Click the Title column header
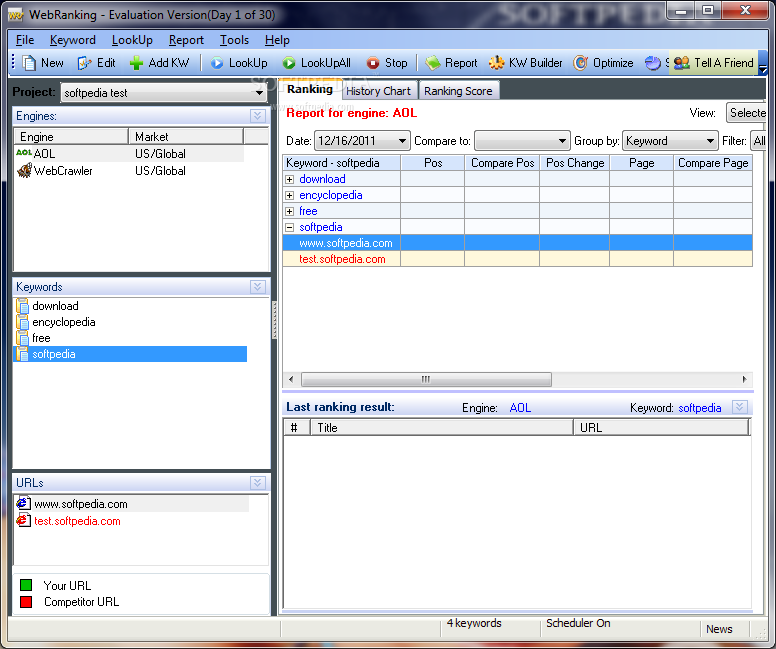 (441, 428)
